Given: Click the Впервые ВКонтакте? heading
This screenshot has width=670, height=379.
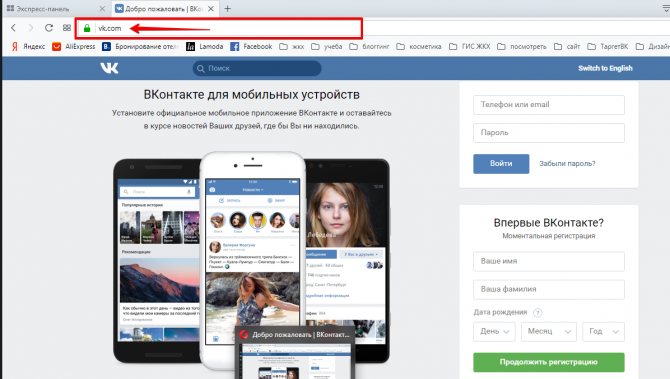Looking at the screenshot, I should pyautogui.click(x=549, y=223).
